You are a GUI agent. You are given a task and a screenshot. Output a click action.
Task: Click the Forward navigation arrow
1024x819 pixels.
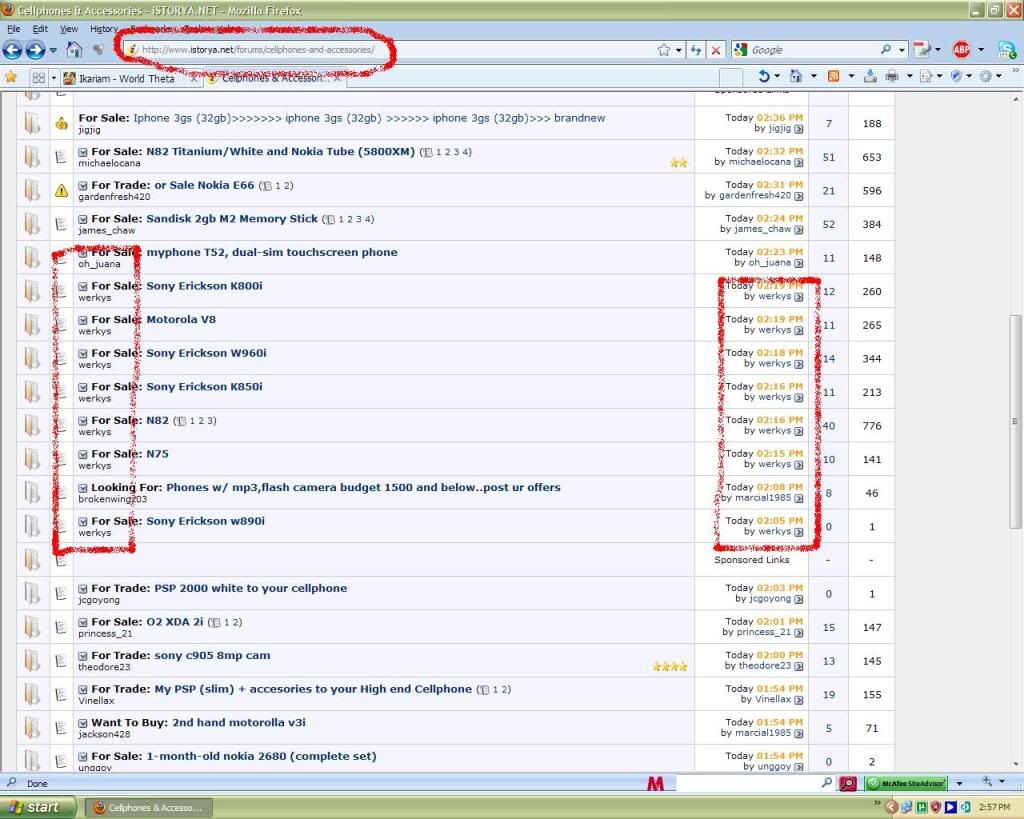35,50
